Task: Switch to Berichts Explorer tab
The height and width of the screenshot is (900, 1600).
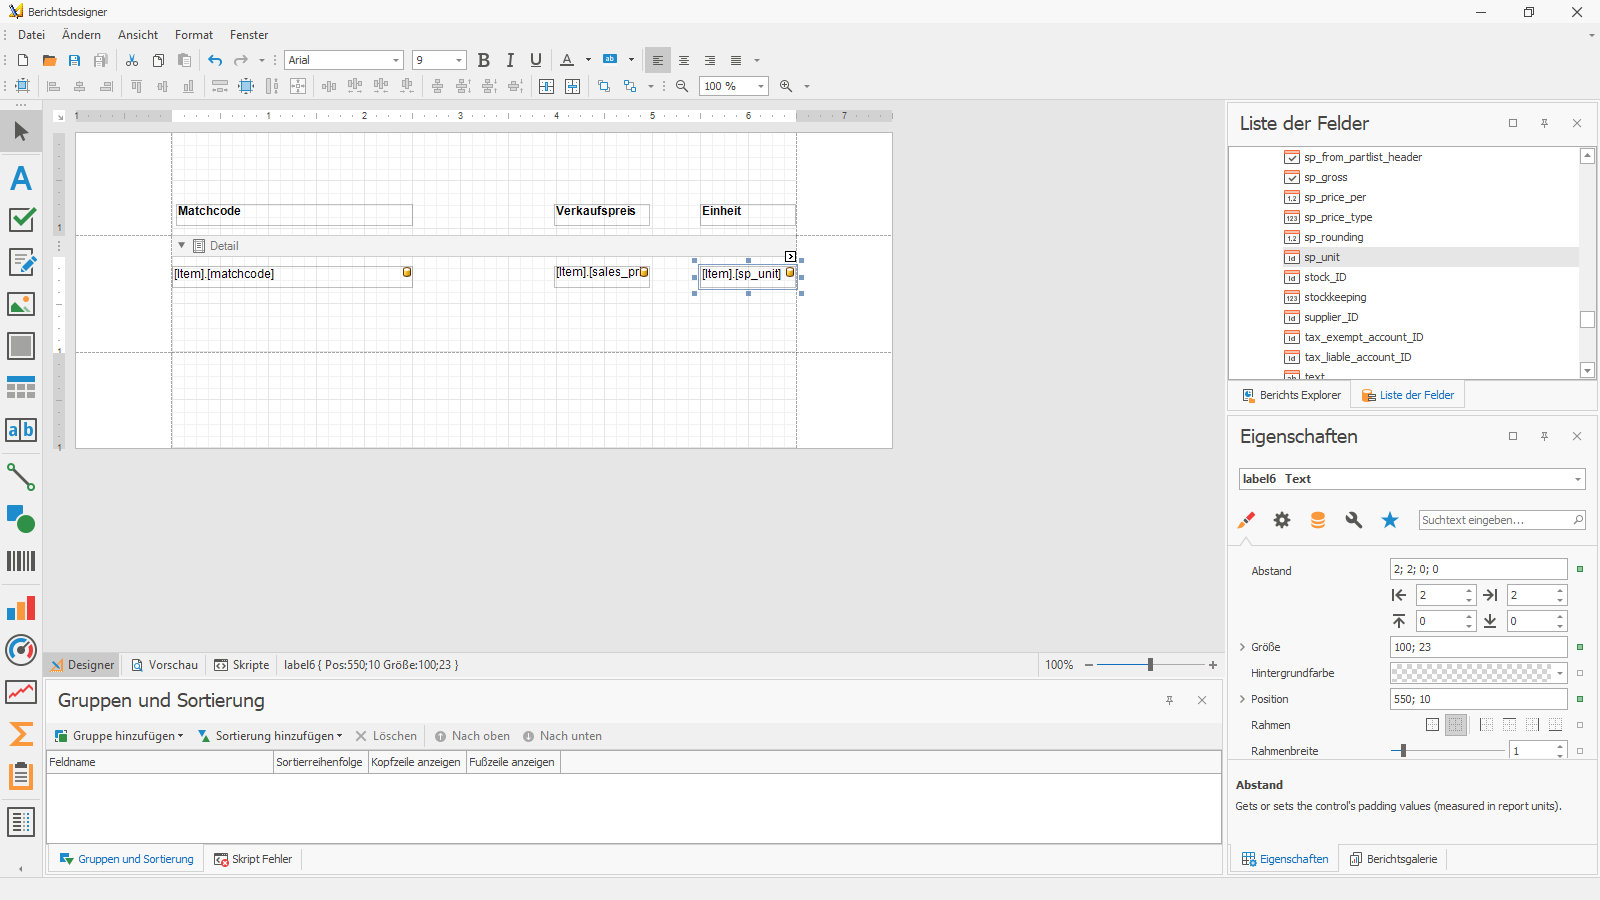Action: click(1291, 395)
